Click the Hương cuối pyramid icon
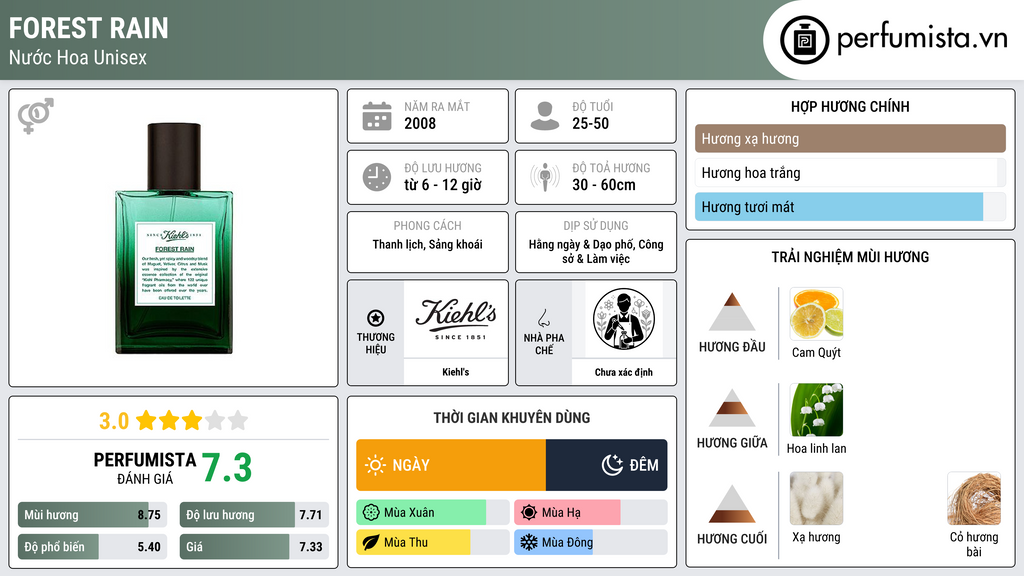Viewport: 1024px width, 576px height. (732, 504)
